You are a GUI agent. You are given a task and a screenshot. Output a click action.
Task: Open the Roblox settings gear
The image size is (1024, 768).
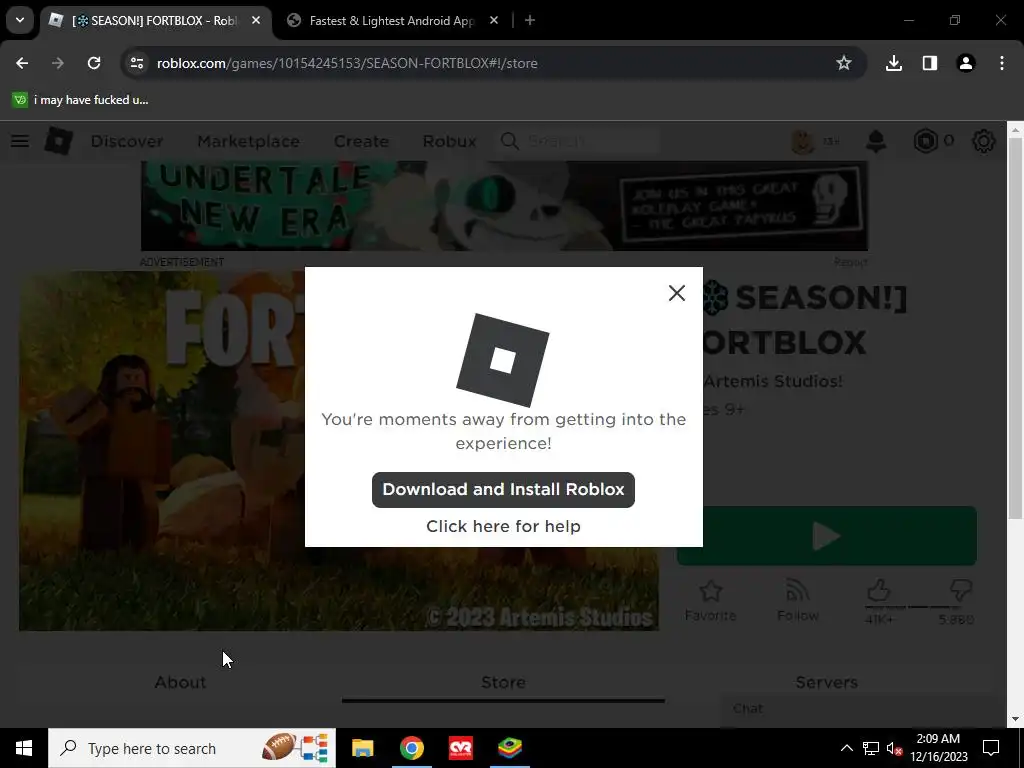coord(984,141)
